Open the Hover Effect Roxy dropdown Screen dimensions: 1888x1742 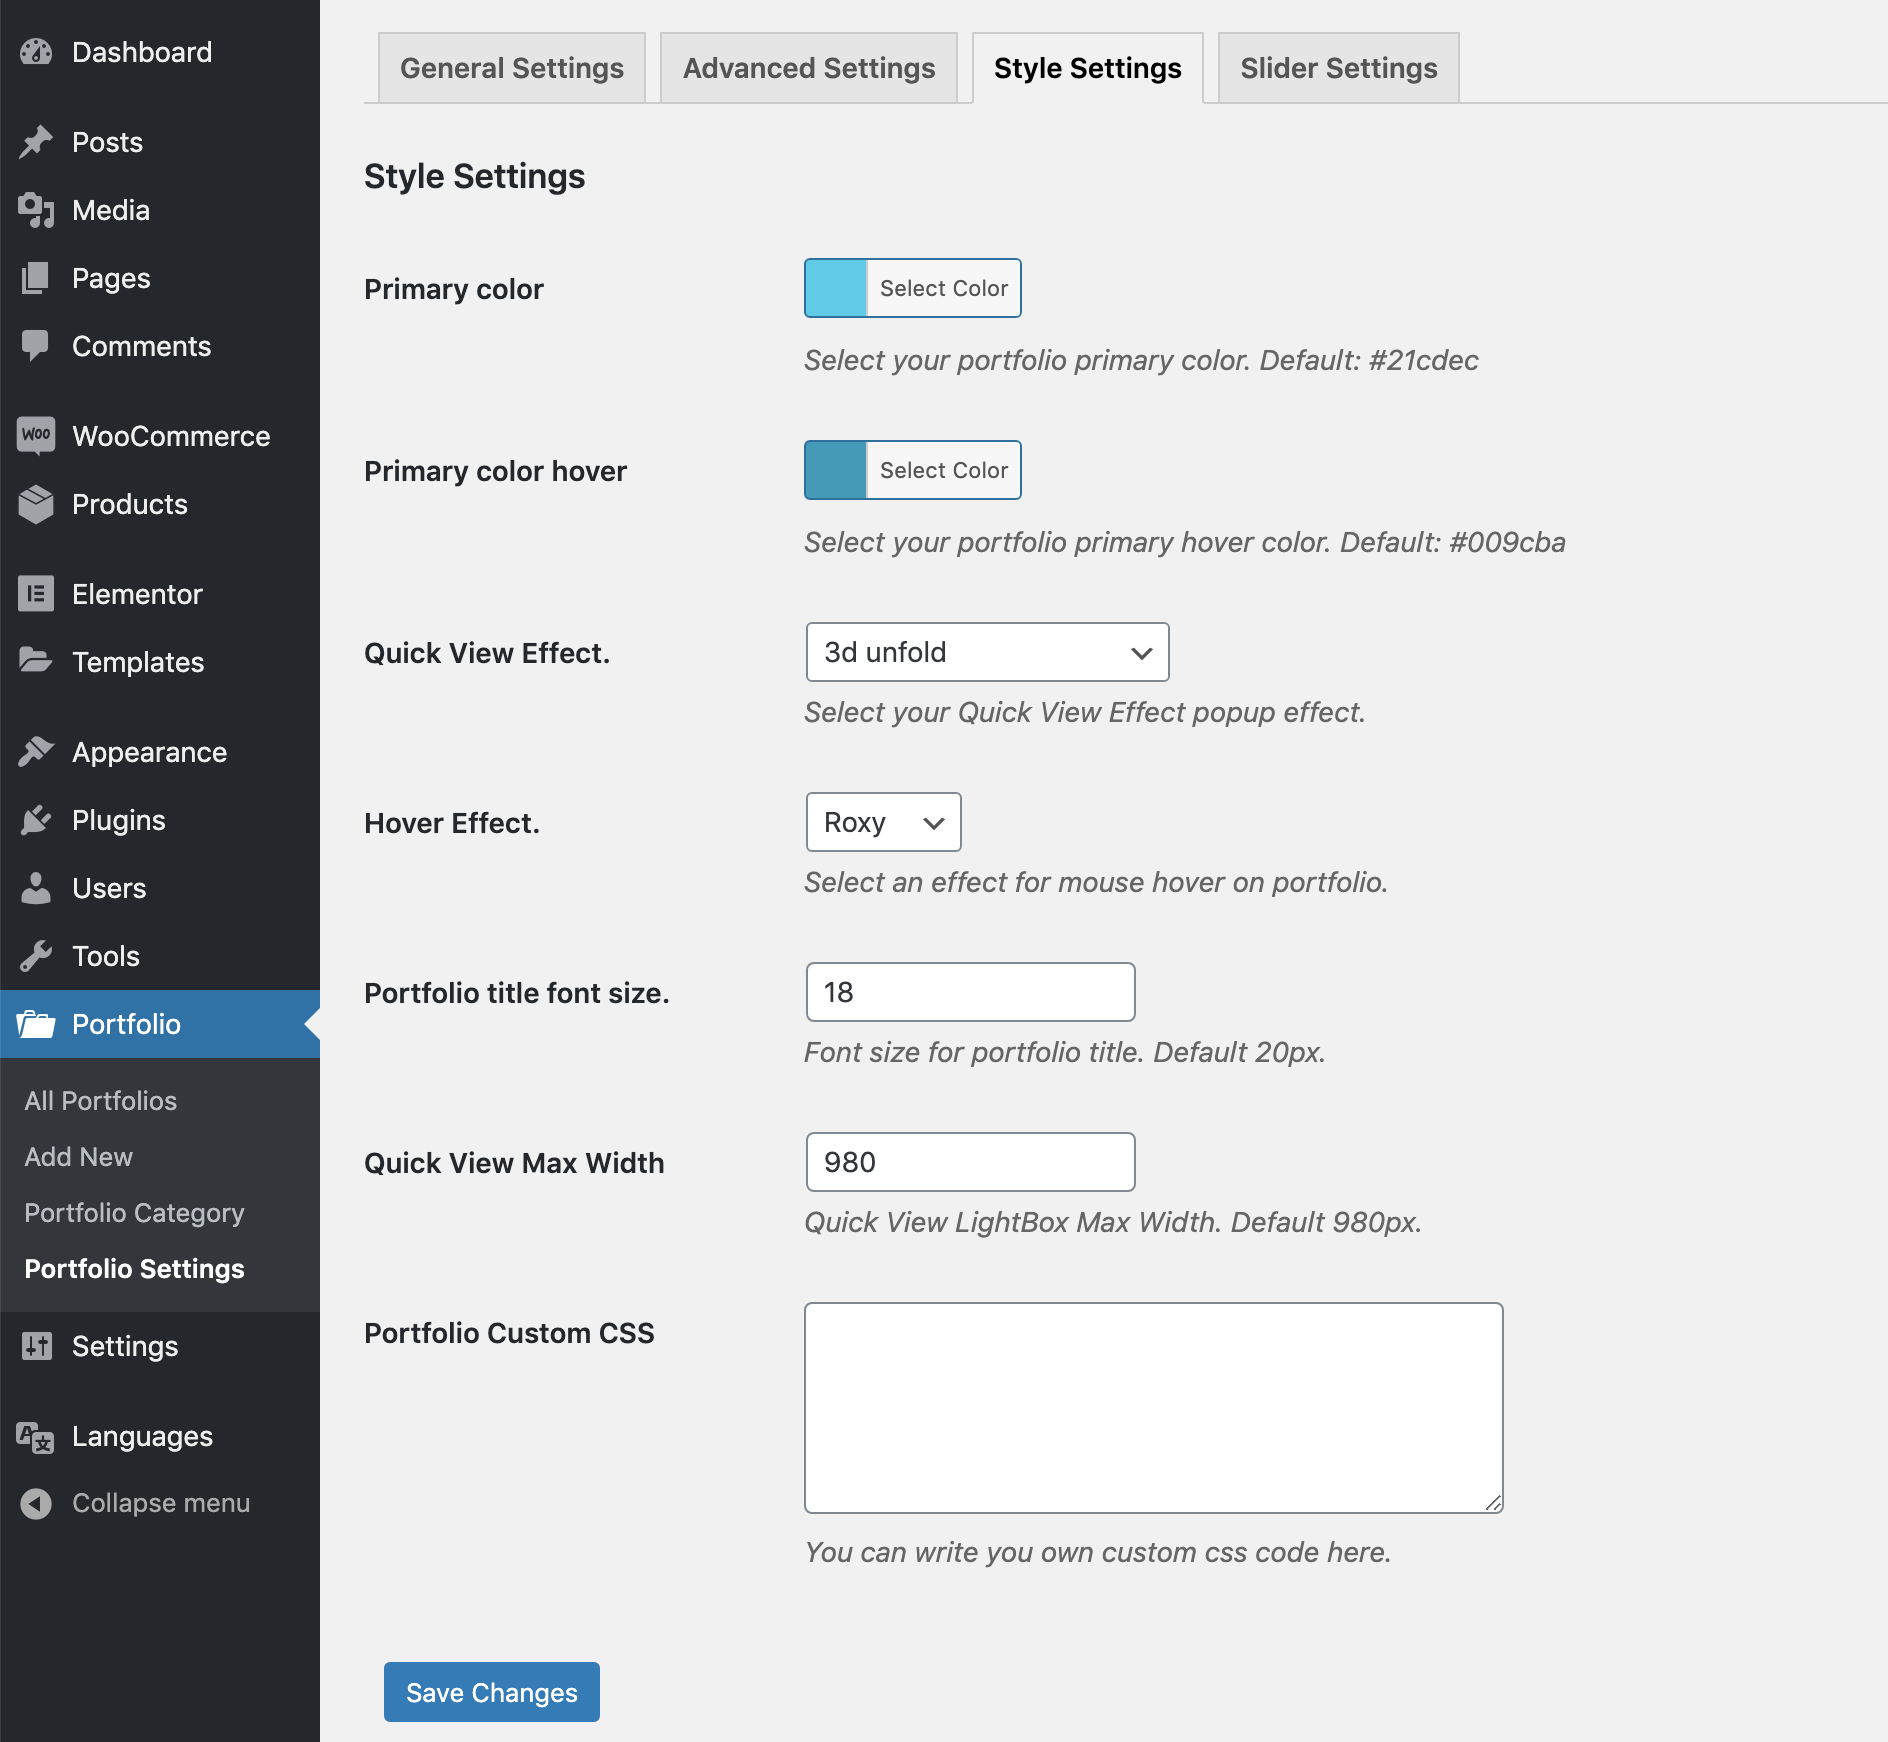[x=884, y=822]
